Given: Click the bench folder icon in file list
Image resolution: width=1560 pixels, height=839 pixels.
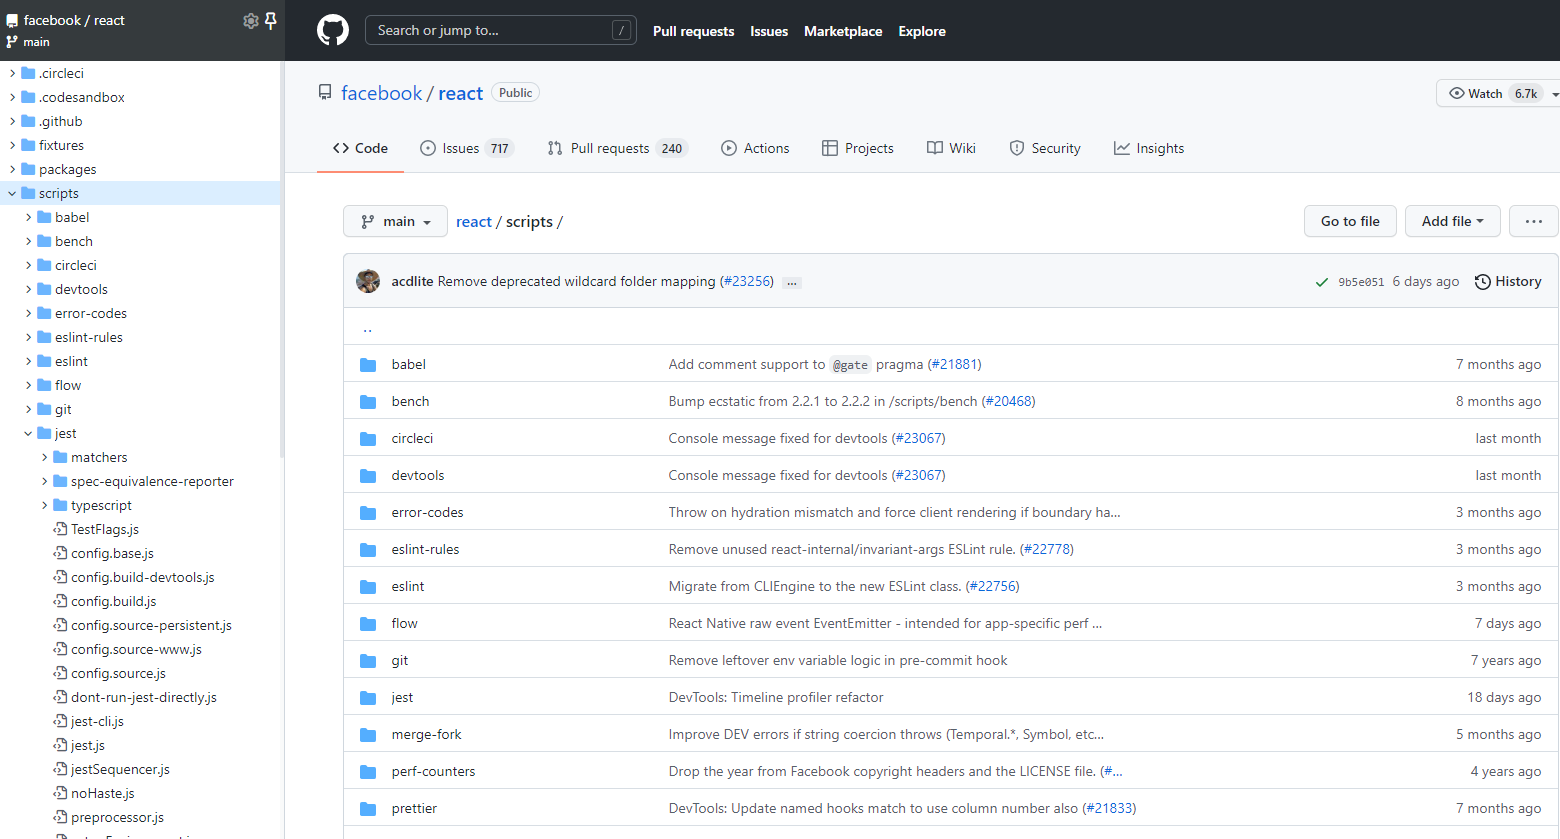Looking at the screenshot, I should pyautogui.click(x=368, y=402).
